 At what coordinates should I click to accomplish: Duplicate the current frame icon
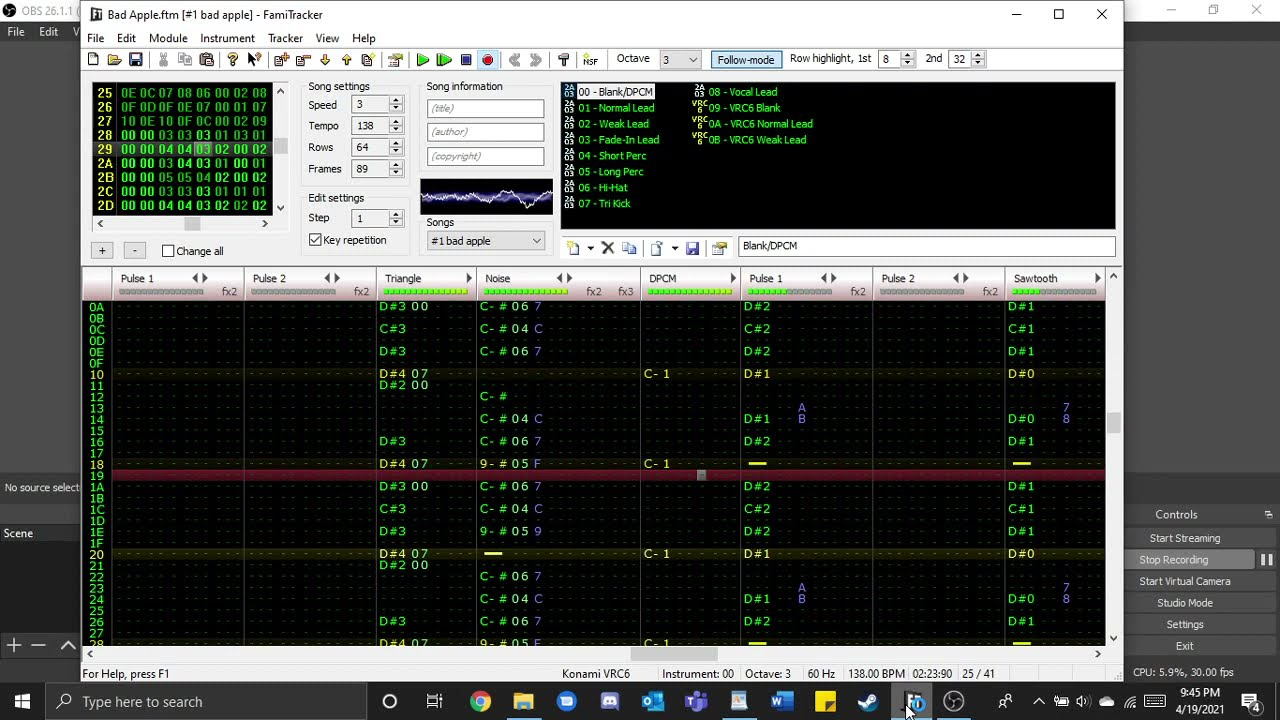[367, 60]
